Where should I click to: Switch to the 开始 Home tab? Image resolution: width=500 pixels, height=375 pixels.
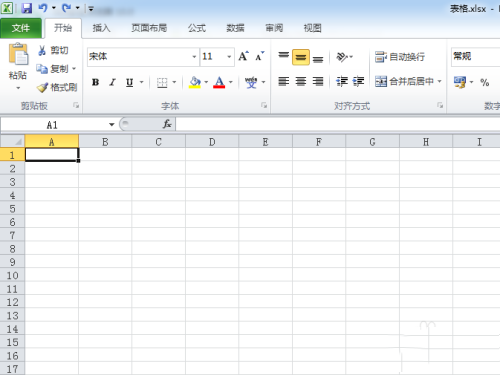click(63, 28)
